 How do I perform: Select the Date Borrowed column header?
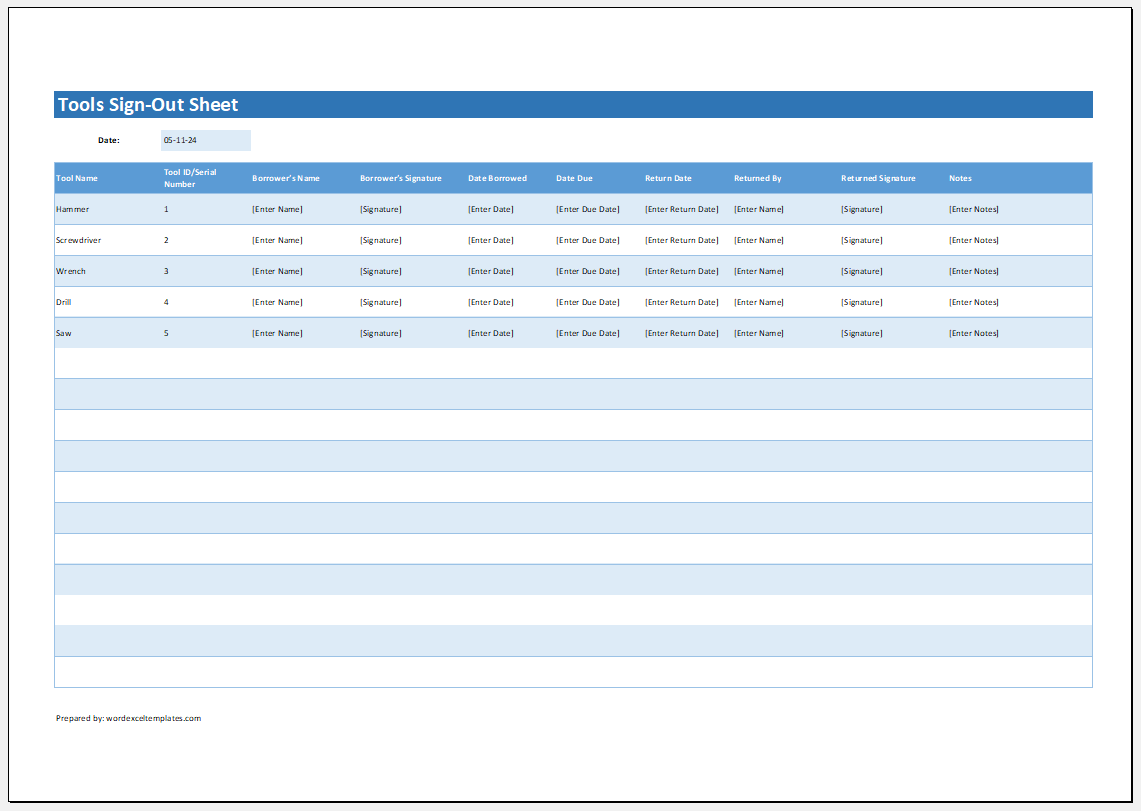click(x=498, y=178)
